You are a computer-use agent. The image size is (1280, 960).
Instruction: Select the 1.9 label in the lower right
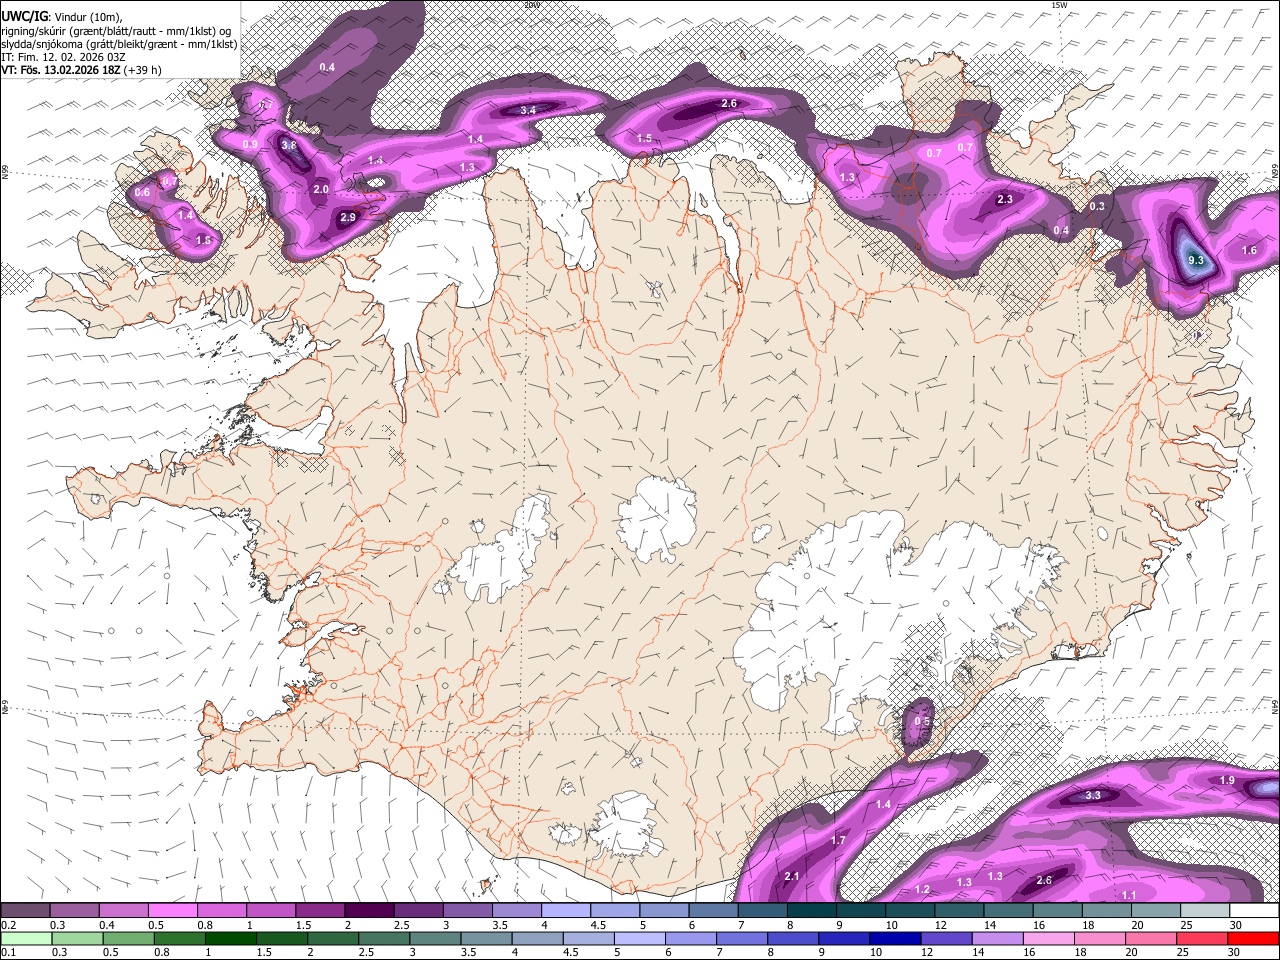pyautogui.click(x=1228, y=780)
